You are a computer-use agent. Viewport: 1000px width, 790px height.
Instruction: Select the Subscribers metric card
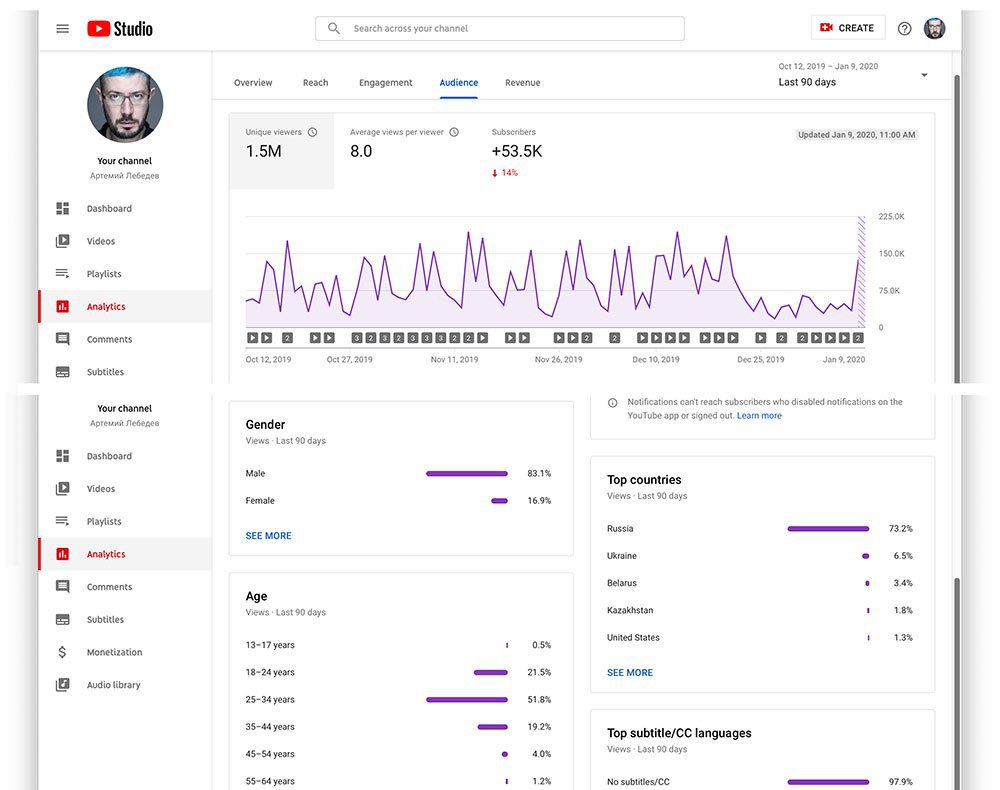pos(517,151)
